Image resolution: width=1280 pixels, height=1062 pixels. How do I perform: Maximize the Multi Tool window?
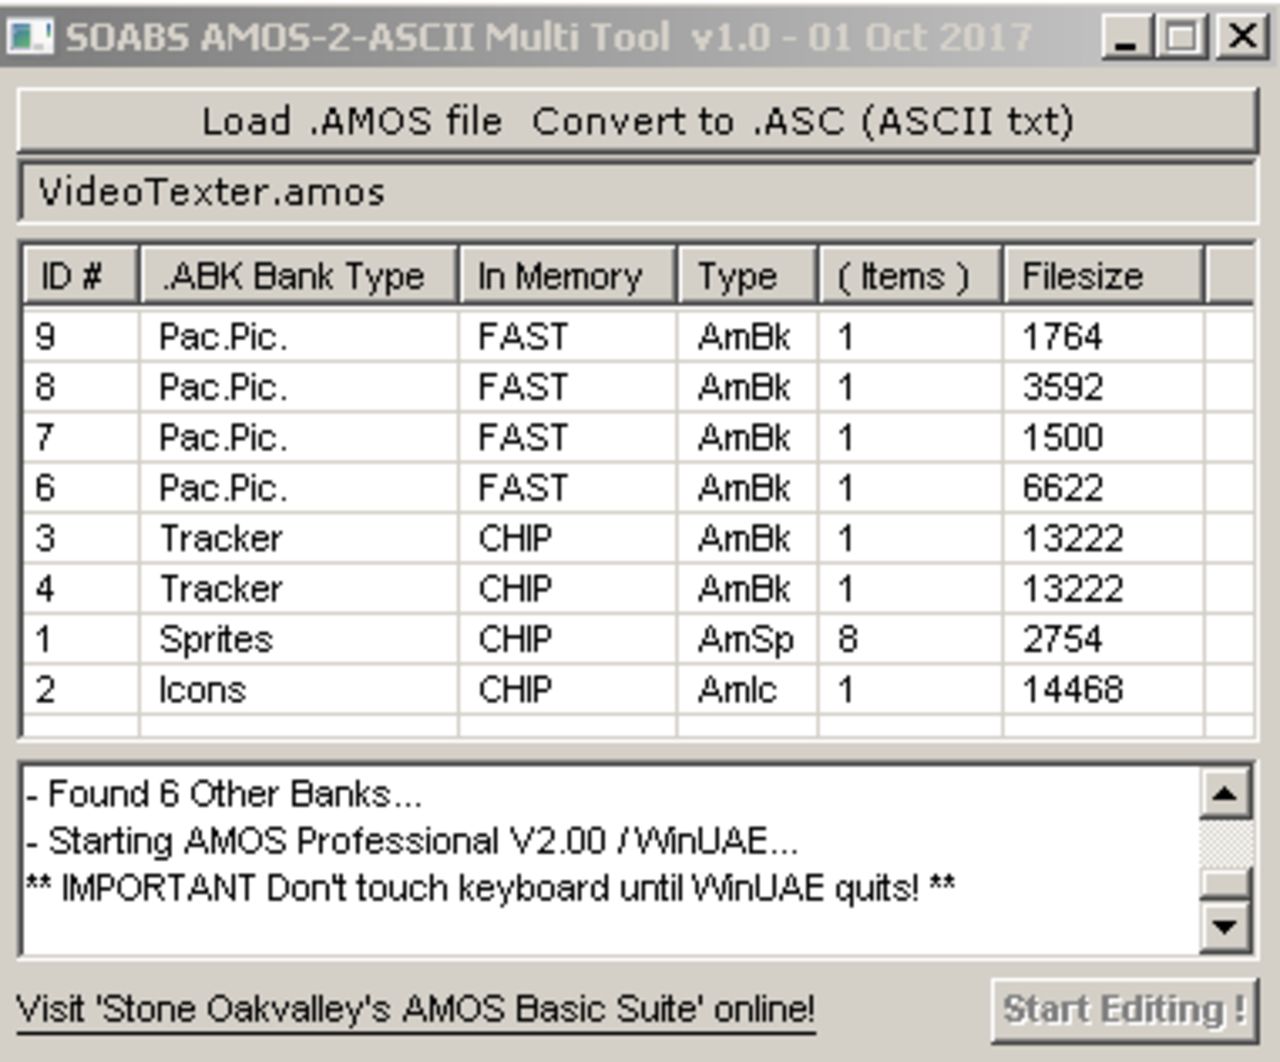pyautogui.click(x=1183, y=37)
